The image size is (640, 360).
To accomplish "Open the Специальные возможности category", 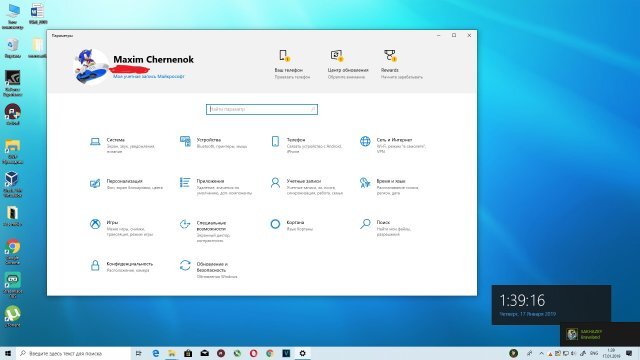I will 205,231.
